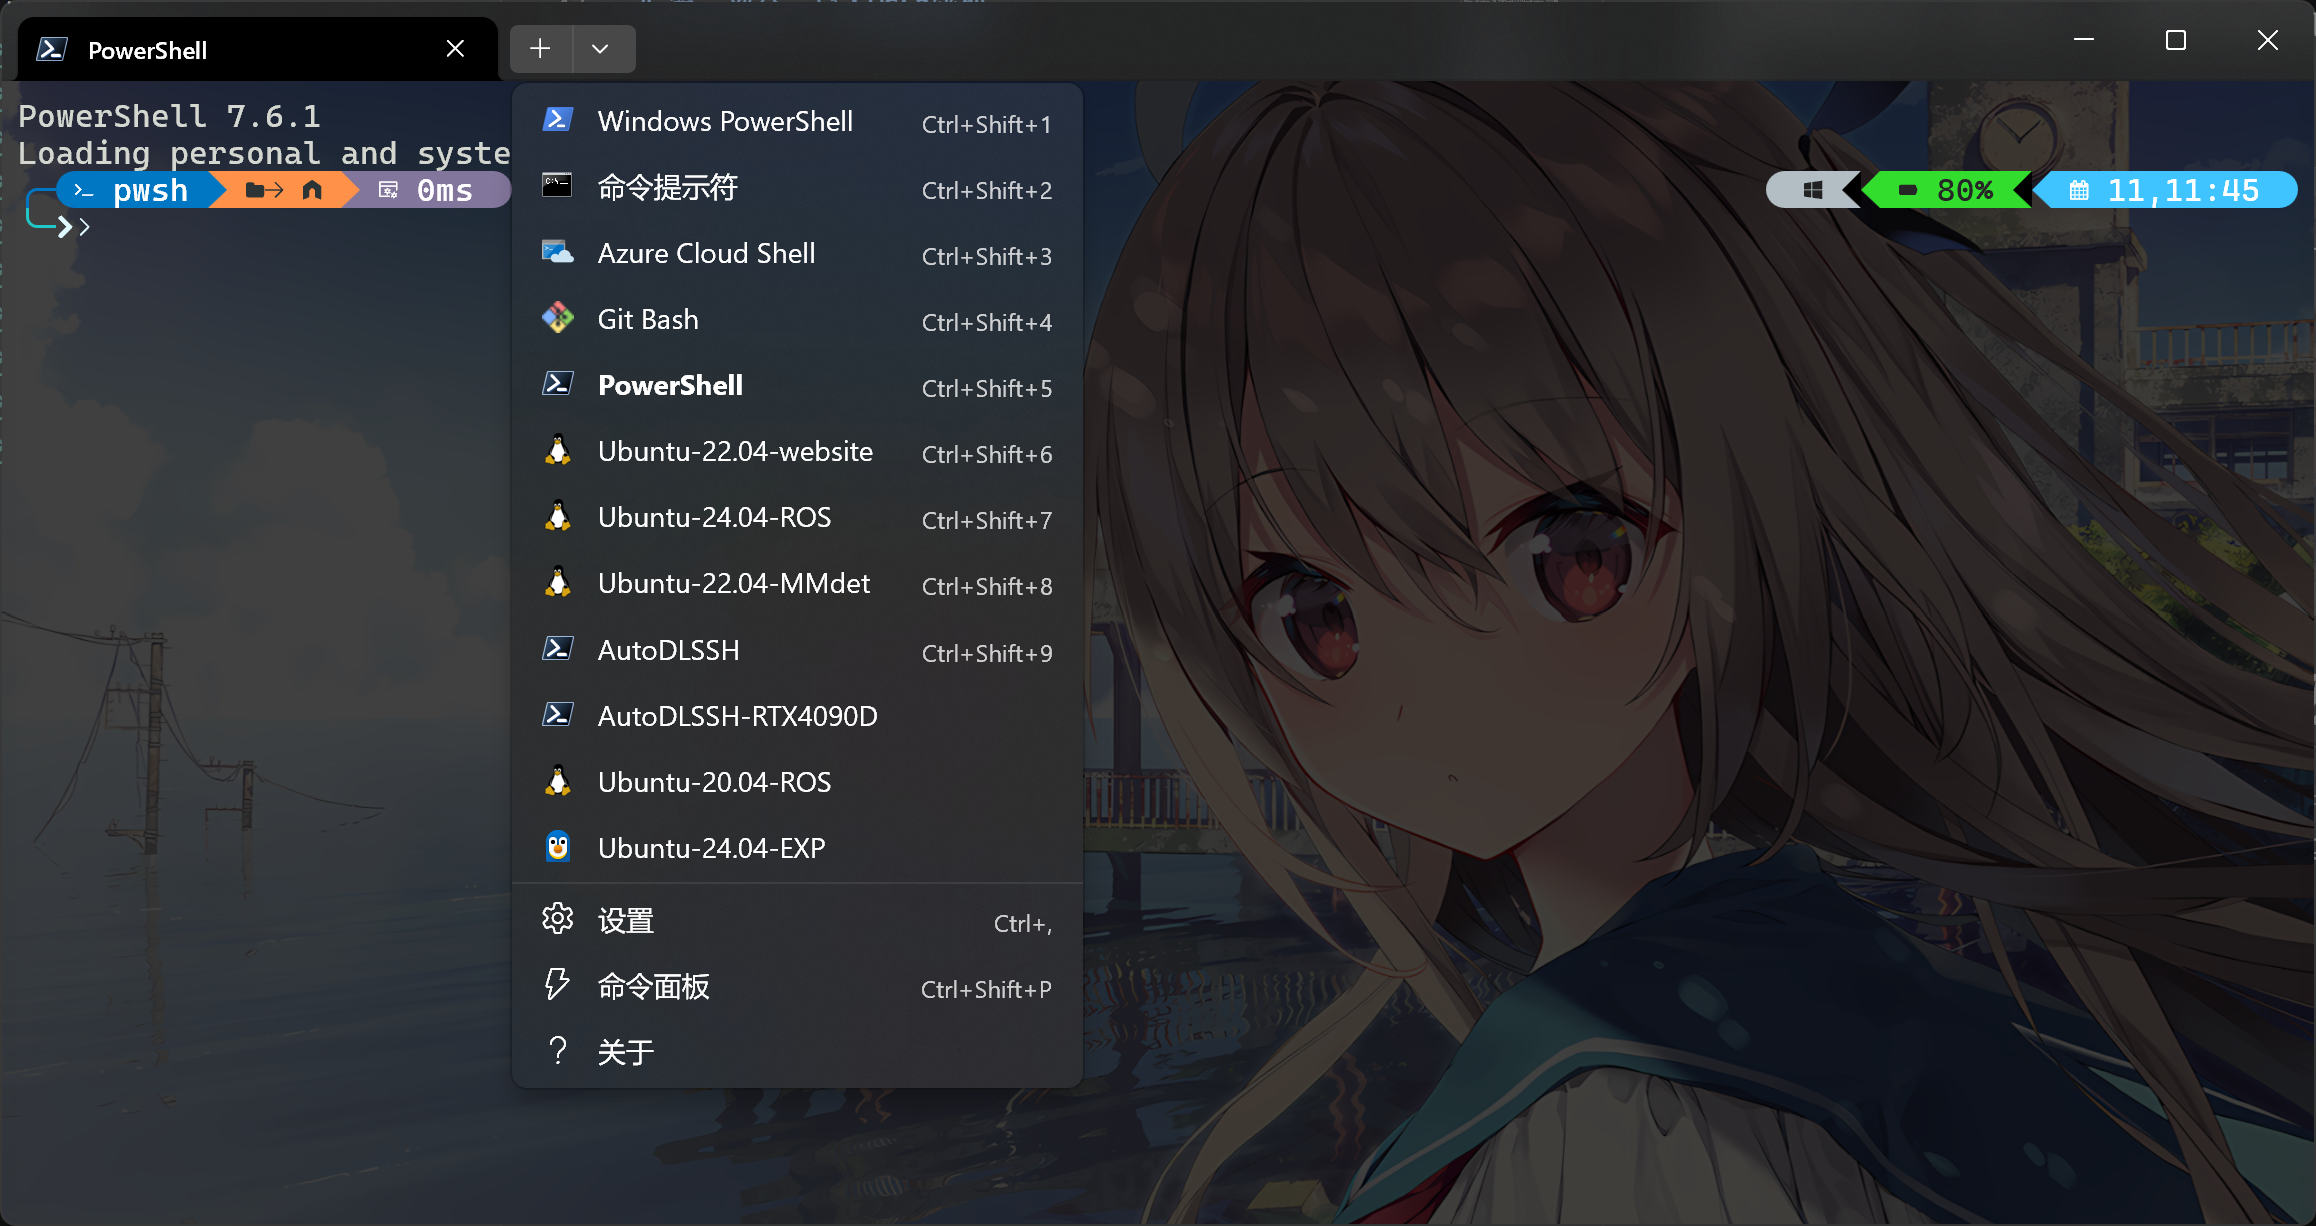The height and width of the screenshot is (1226, 2316).
Task: Select the PowerShell tab
Action: coord(258,49)
